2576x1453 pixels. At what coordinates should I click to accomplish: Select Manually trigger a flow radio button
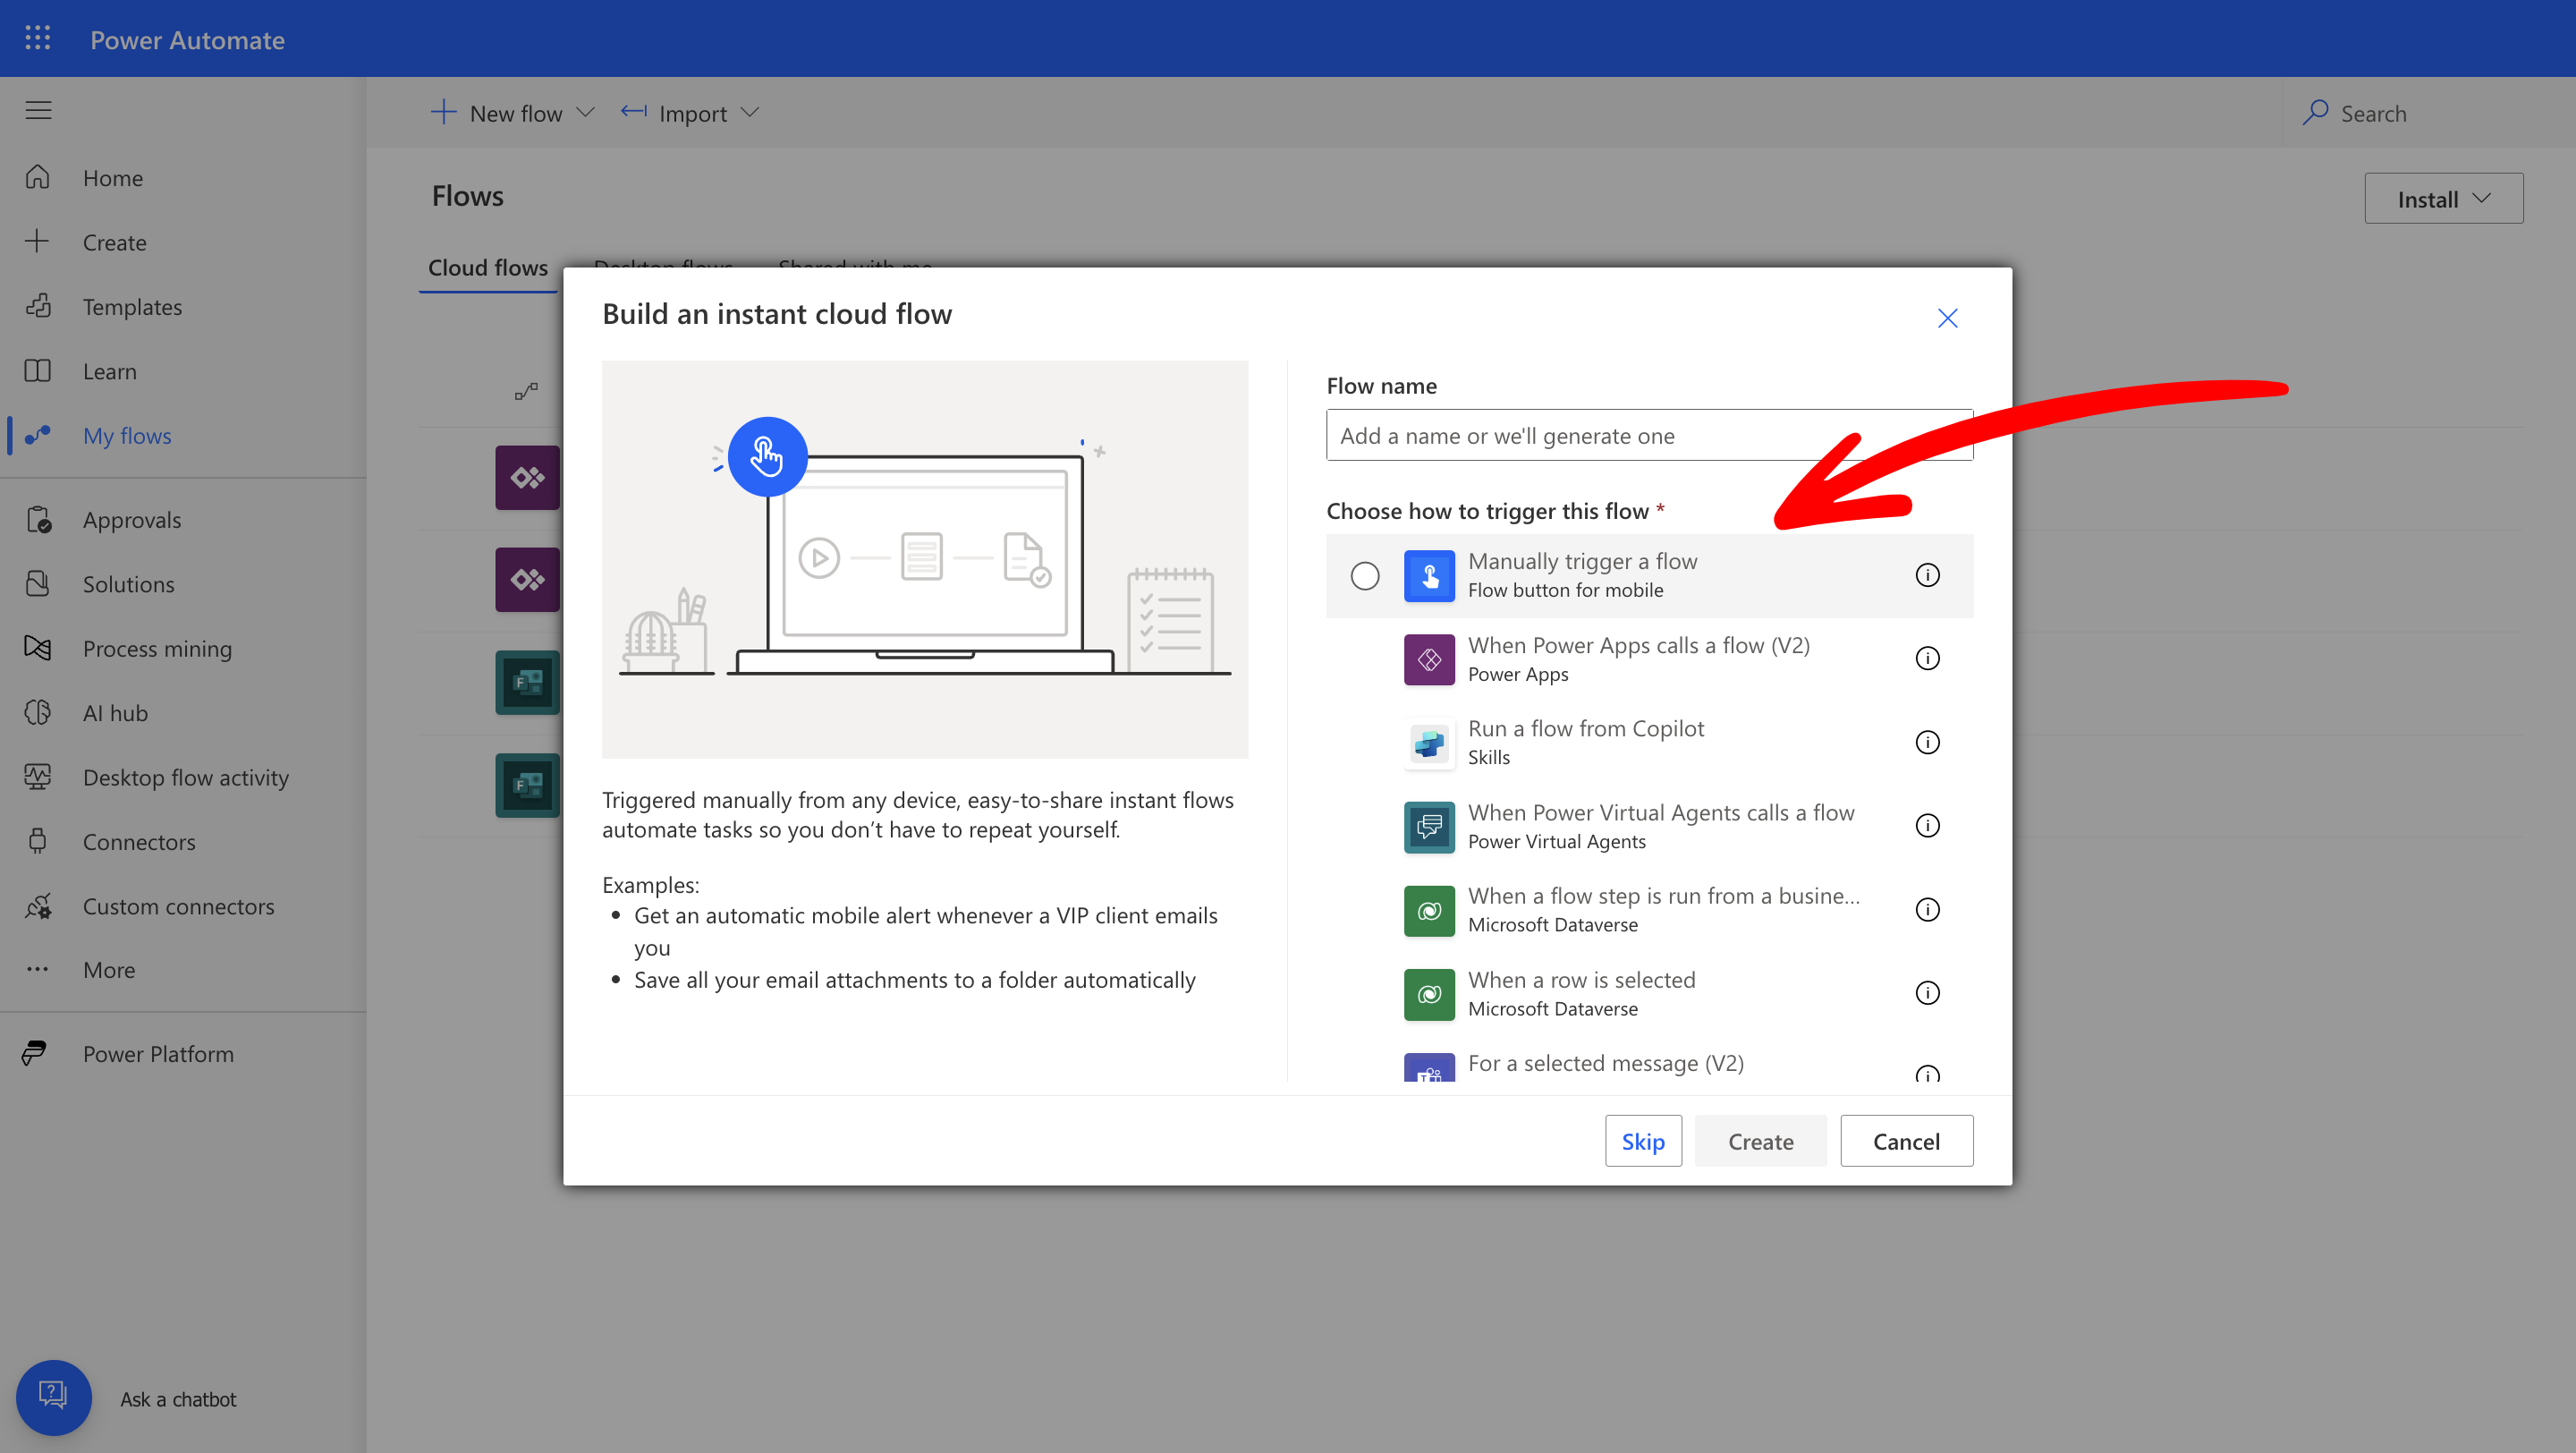click(x=1365, y=576)
